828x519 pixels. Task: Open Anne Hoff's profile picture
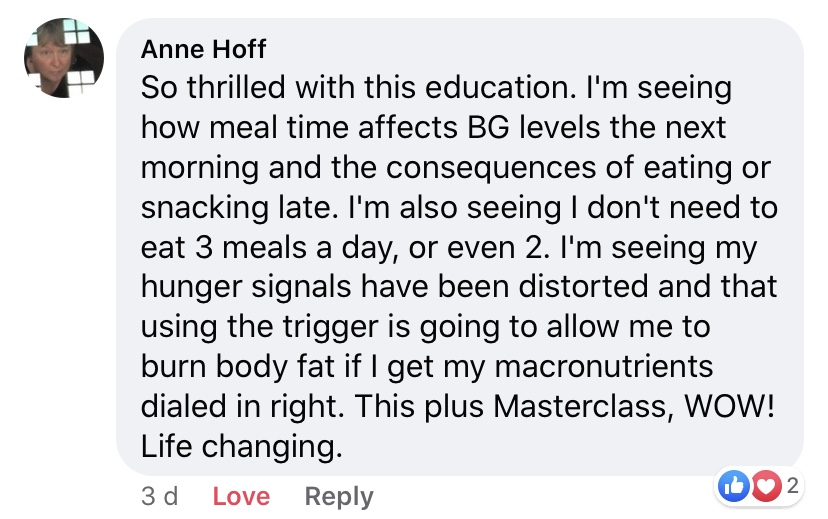64,57
